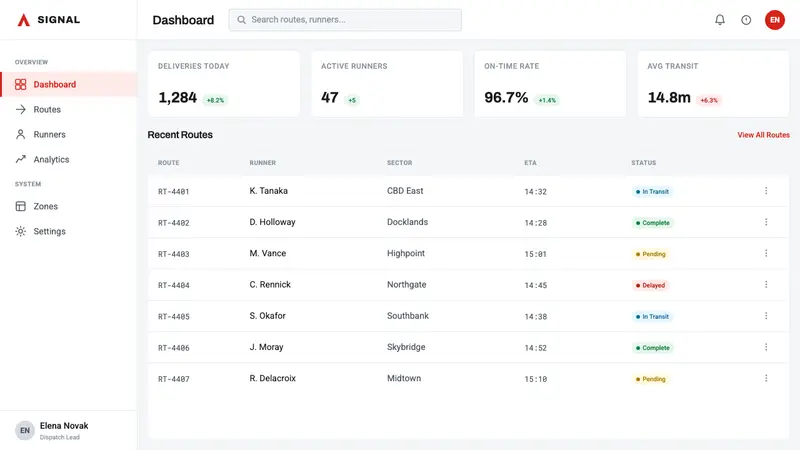Click Pending status for RT-4407
The image size is (800, 450).
pyautogui.click(x=651, y=379)
